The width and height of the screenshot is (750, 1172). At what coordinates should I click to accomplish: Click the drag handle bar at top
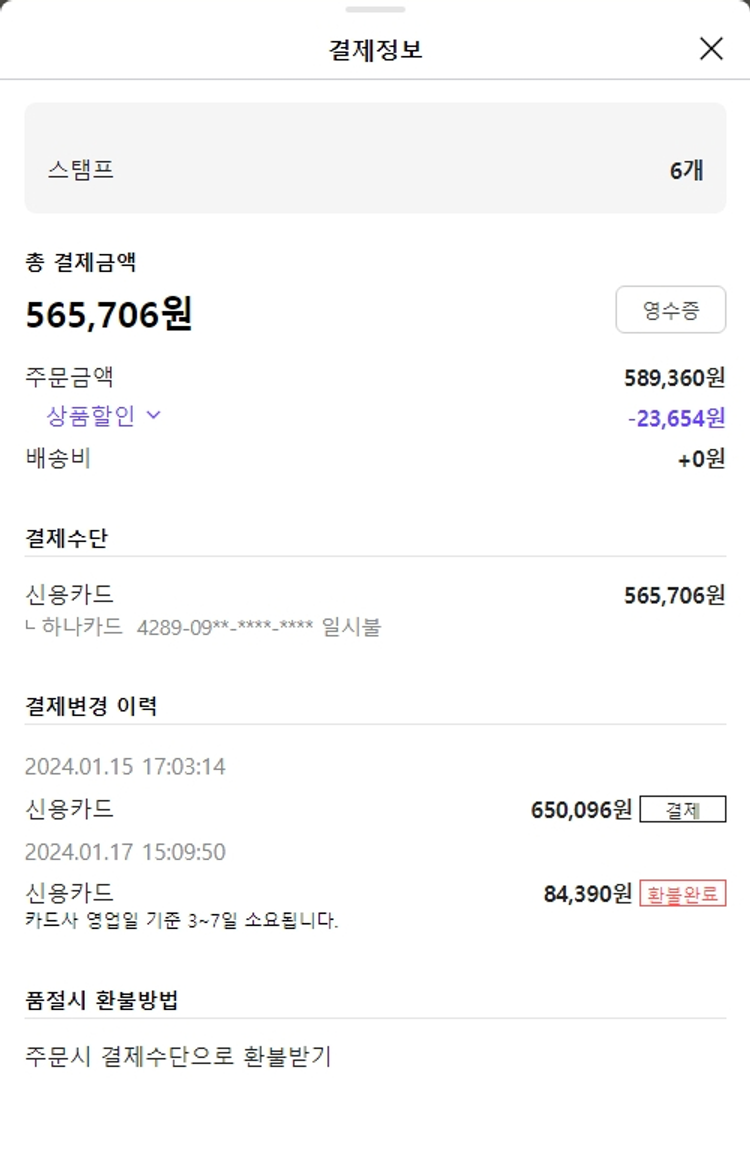click(375, 9)
